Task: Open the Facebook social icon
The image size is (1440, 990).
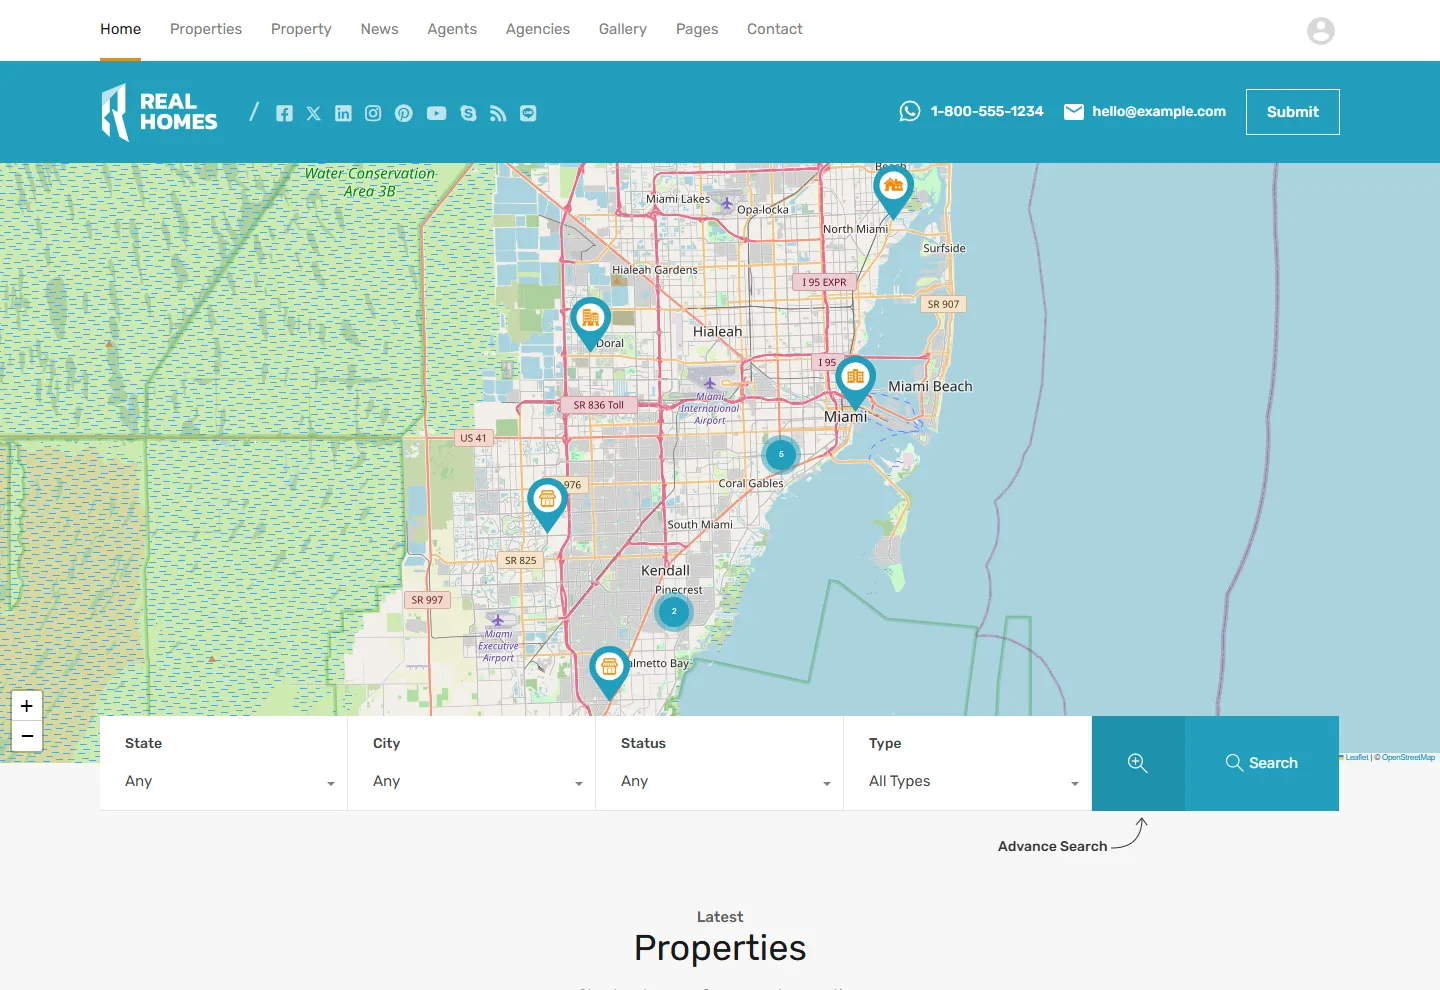Action: click(284, 113)
